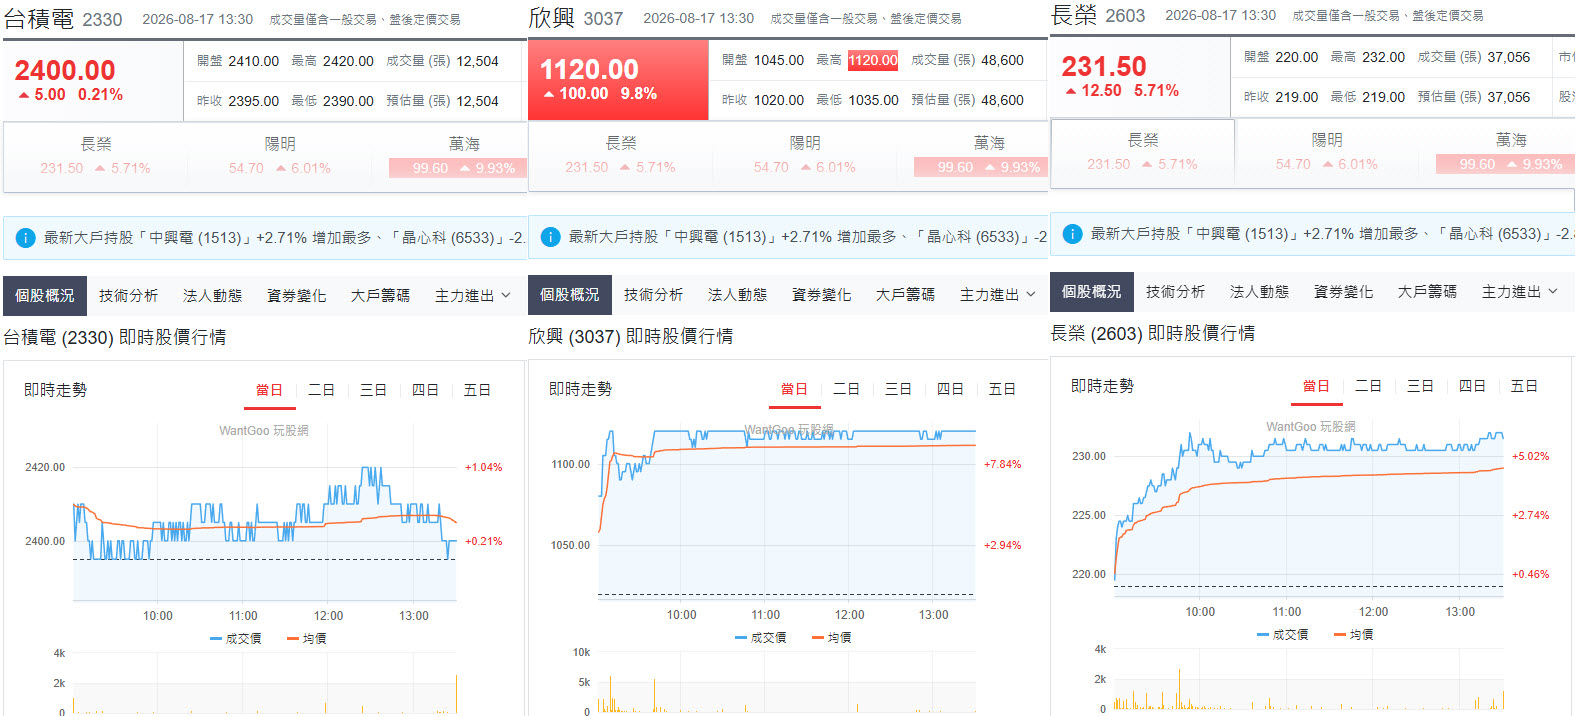Expand 主力進出 dropdown in 欣興 panel
1578x716 pixels.
point(998,294)
